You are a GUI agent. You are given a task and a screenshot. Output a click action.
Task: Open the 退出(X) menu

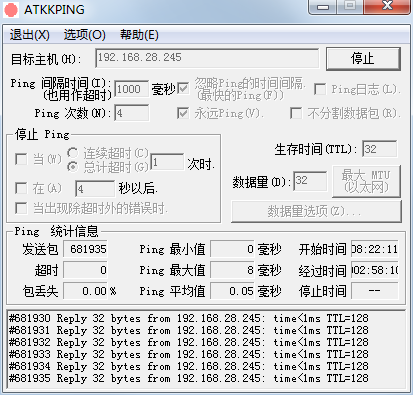pyautogui.click(x=30, y=35)
